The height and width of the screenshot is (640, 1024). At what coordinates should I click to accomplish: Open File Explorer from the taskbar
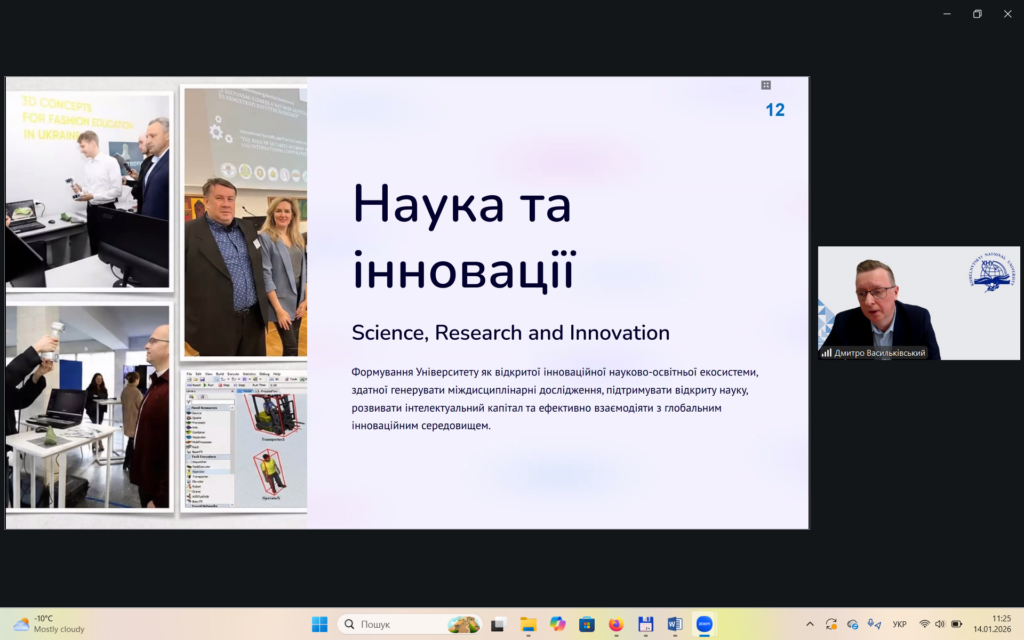tap(528, 624)
